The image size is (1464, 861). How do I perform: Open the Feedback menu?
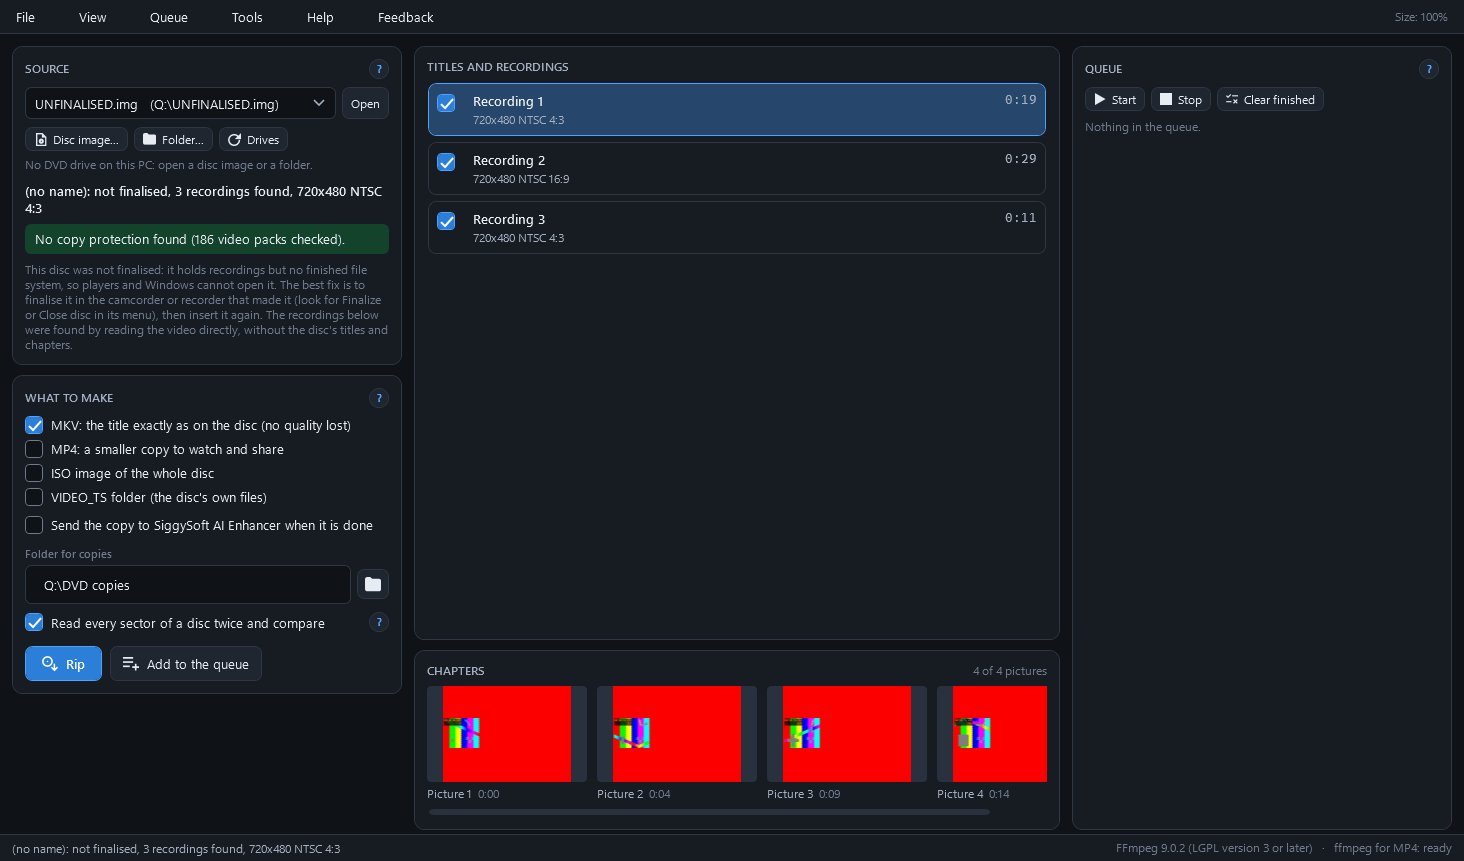(406, 17)
